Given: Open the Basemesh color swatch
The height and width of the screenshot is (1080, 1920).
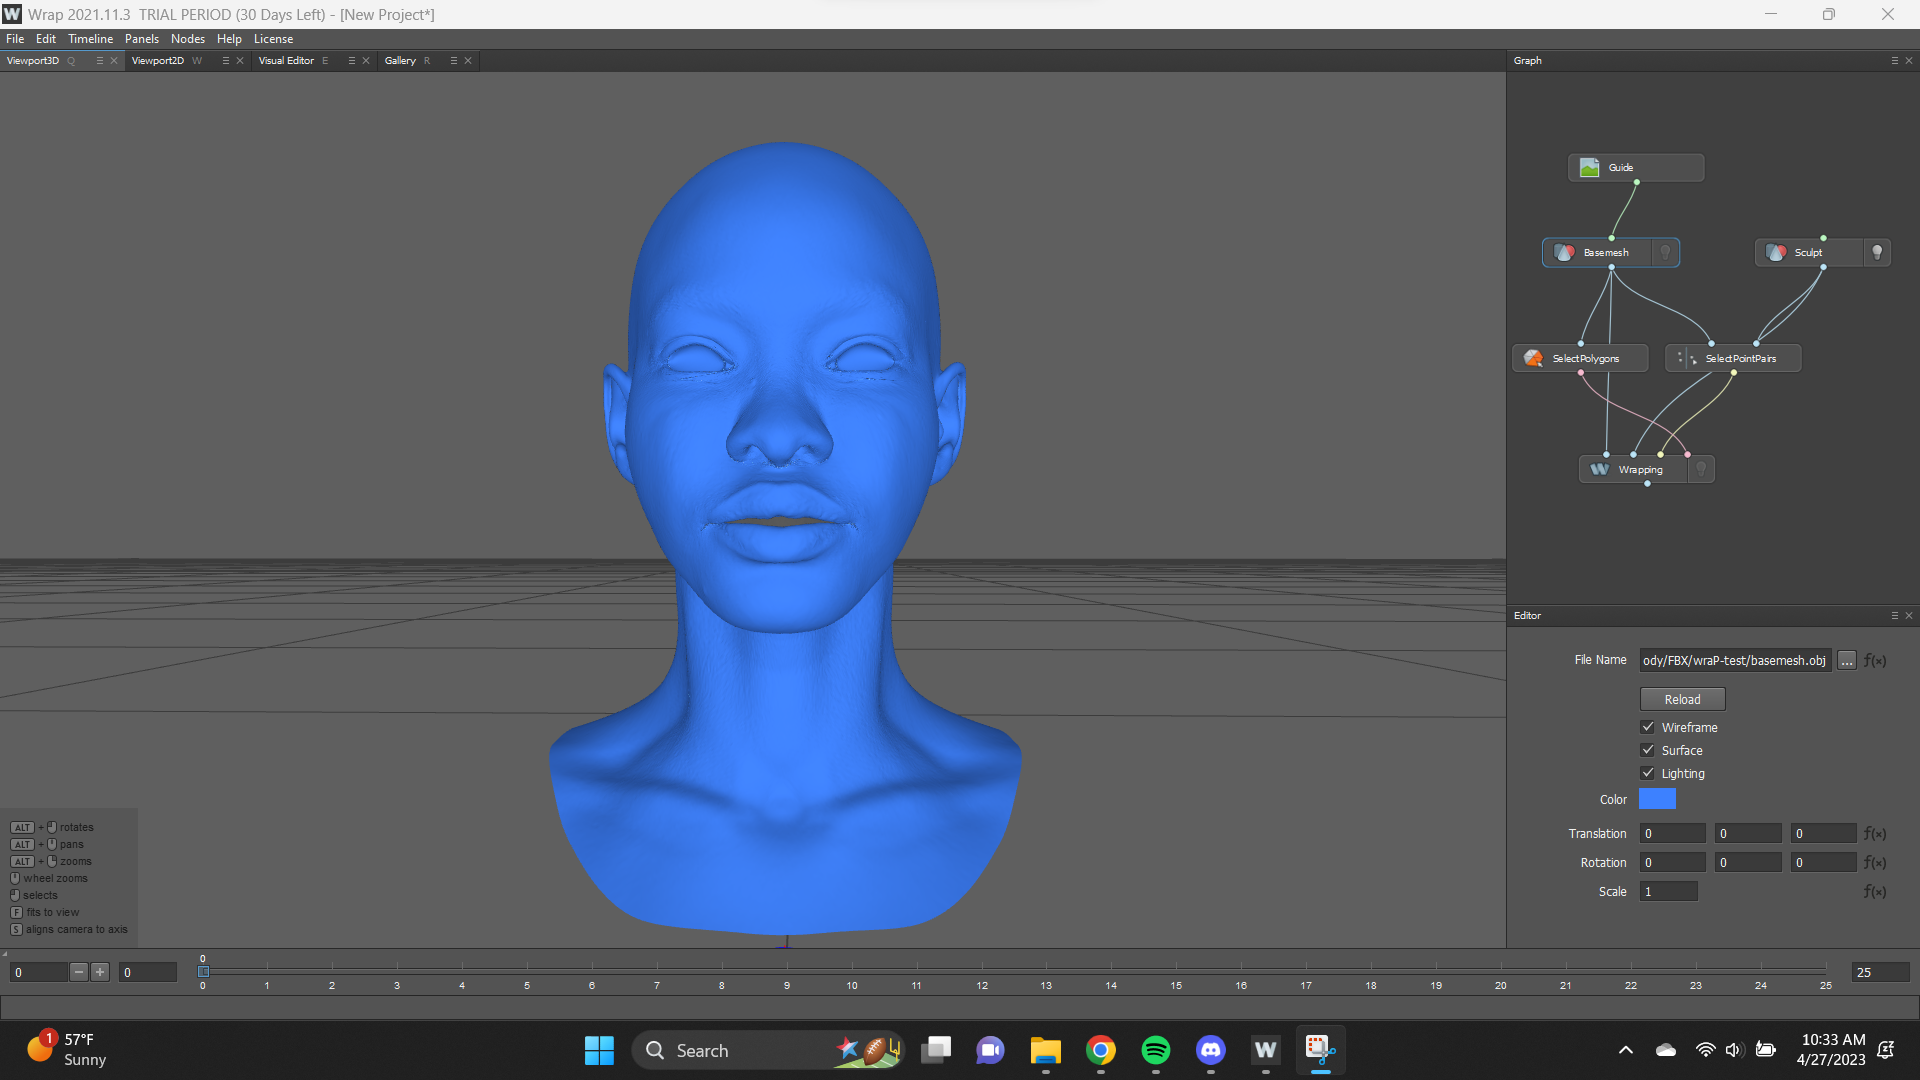Looking at the screenshot, I should (x=1657, y=799).
